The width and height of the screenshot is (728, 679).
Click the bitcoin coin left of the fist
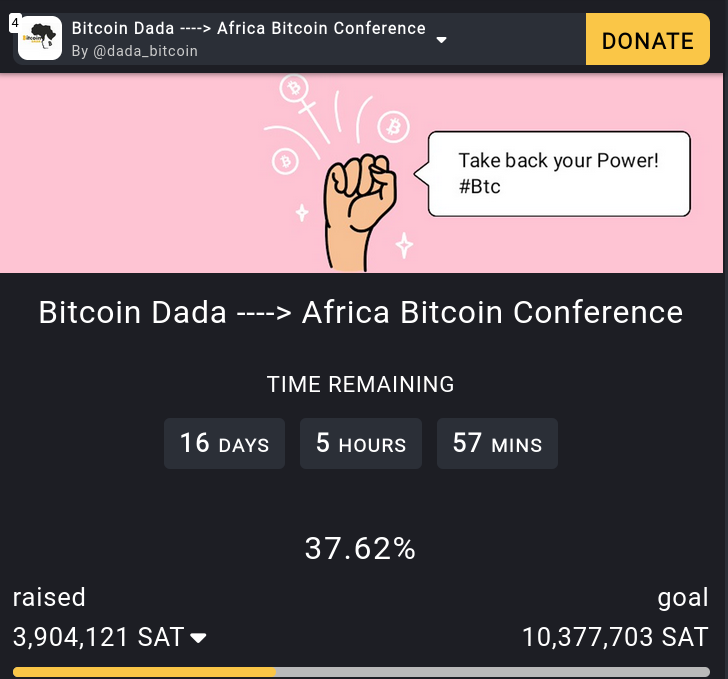coord(285,161)
